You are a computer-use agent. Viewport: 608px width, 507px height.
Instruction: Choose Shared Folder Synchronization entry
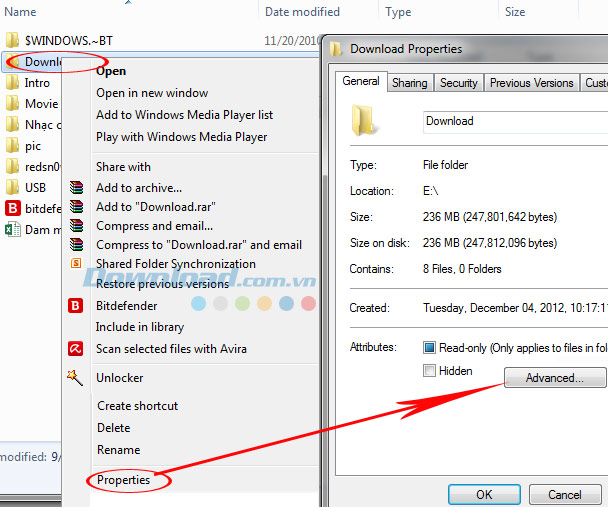click(176, 264)
